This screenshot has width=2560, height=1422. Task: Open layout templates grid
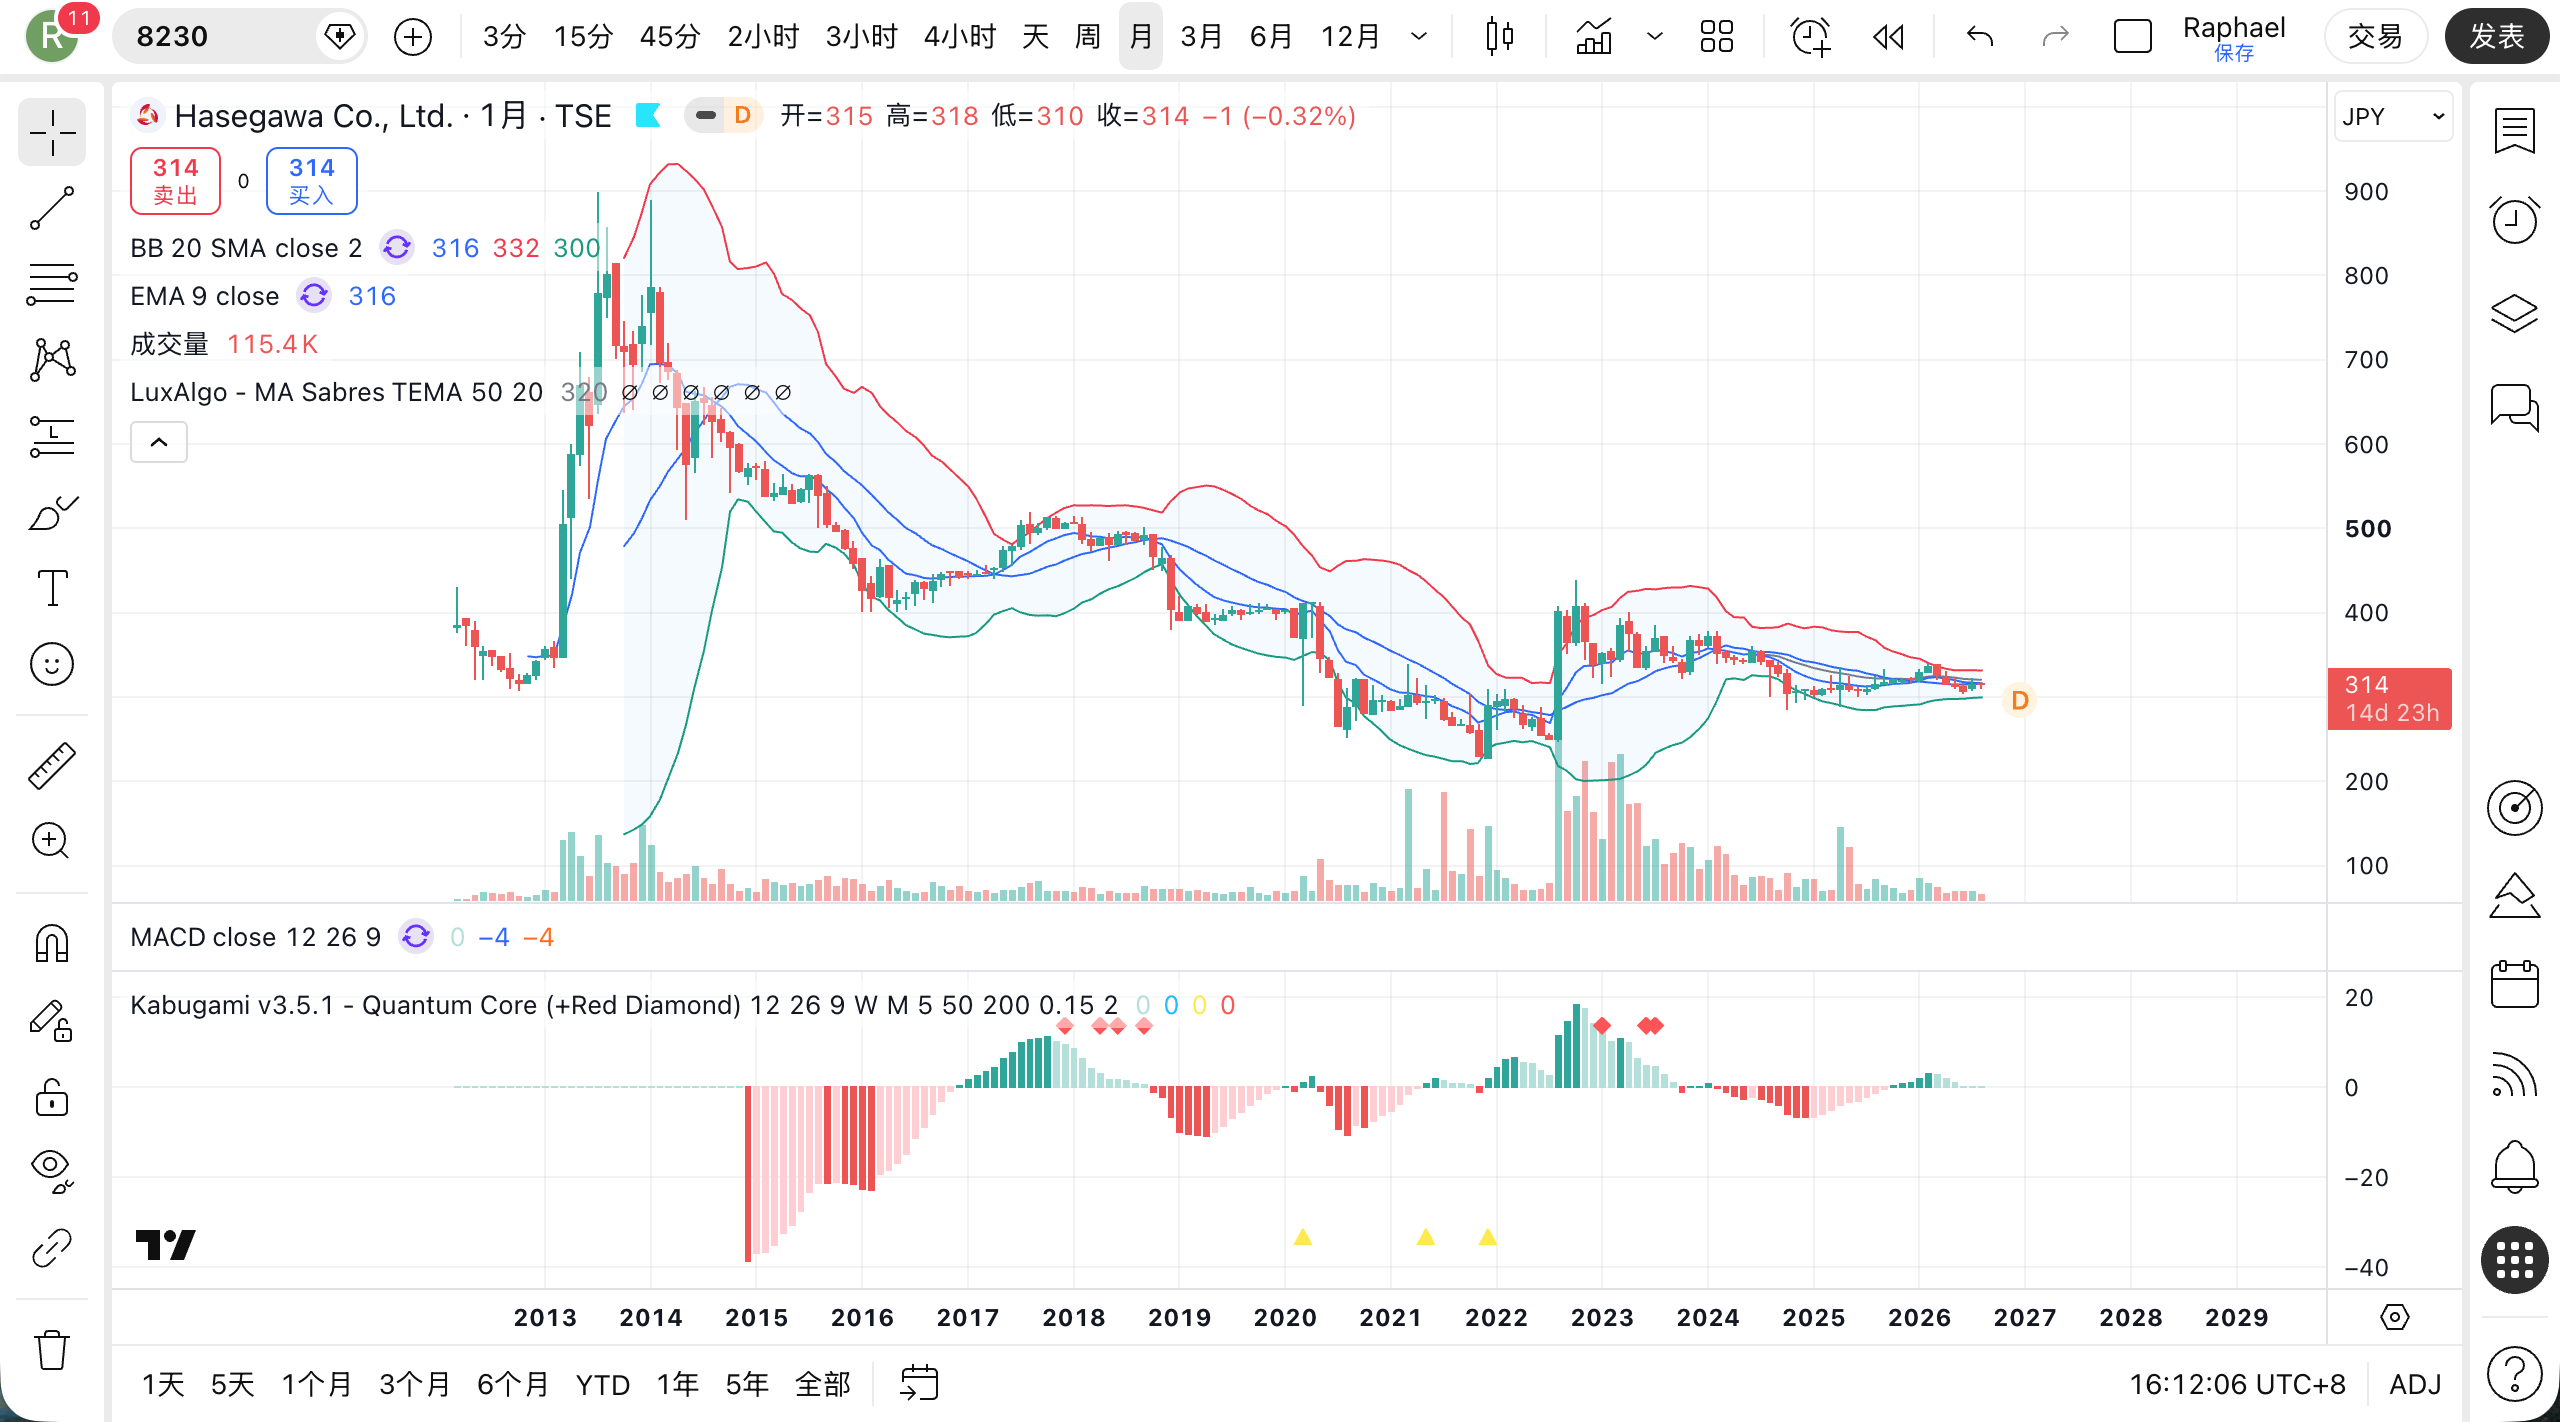(1717, 37)
